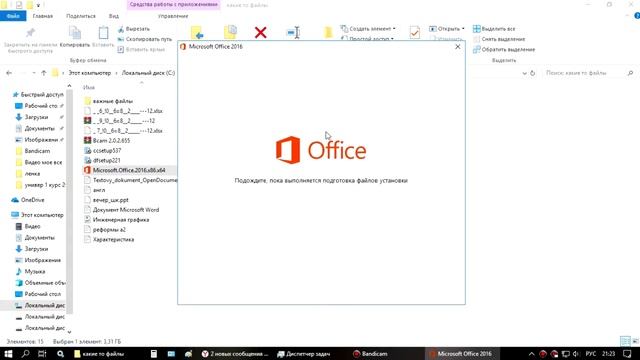The width and height of the screenshot is (640, 360).
Task: Switch to details view icon in status bar
Action: click(x=625, y=341)
